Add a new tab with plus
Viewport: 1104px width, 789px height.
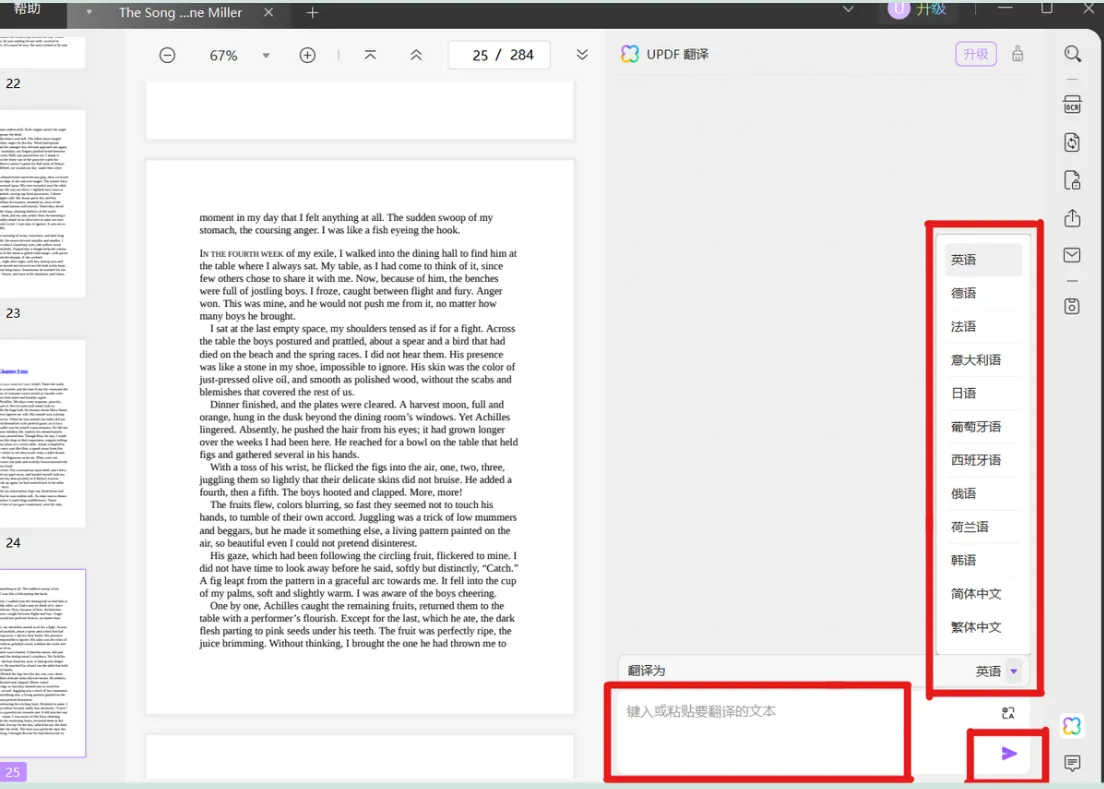(313, 13)
